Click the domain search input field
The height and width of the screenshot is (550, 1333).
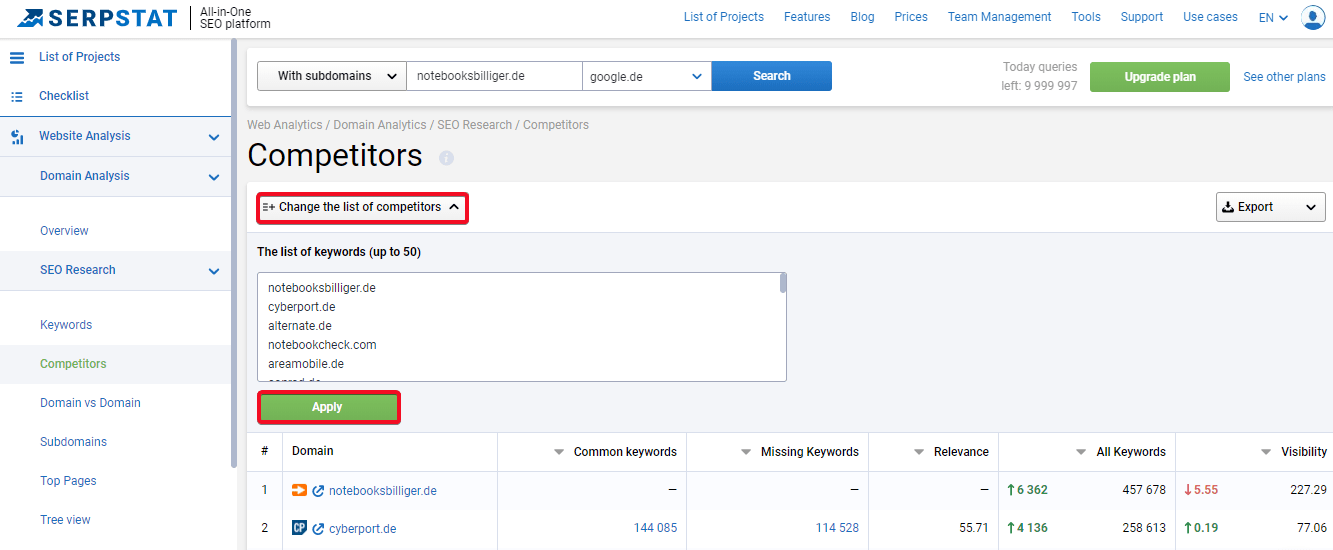point(495,76)
